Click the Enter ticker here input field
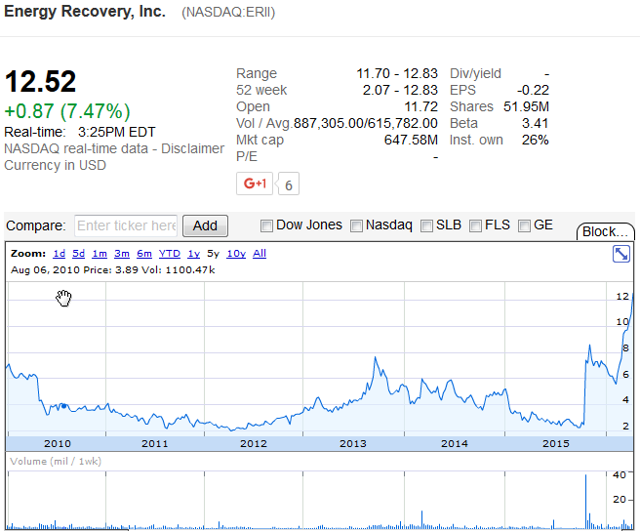 tap(126, 226)
